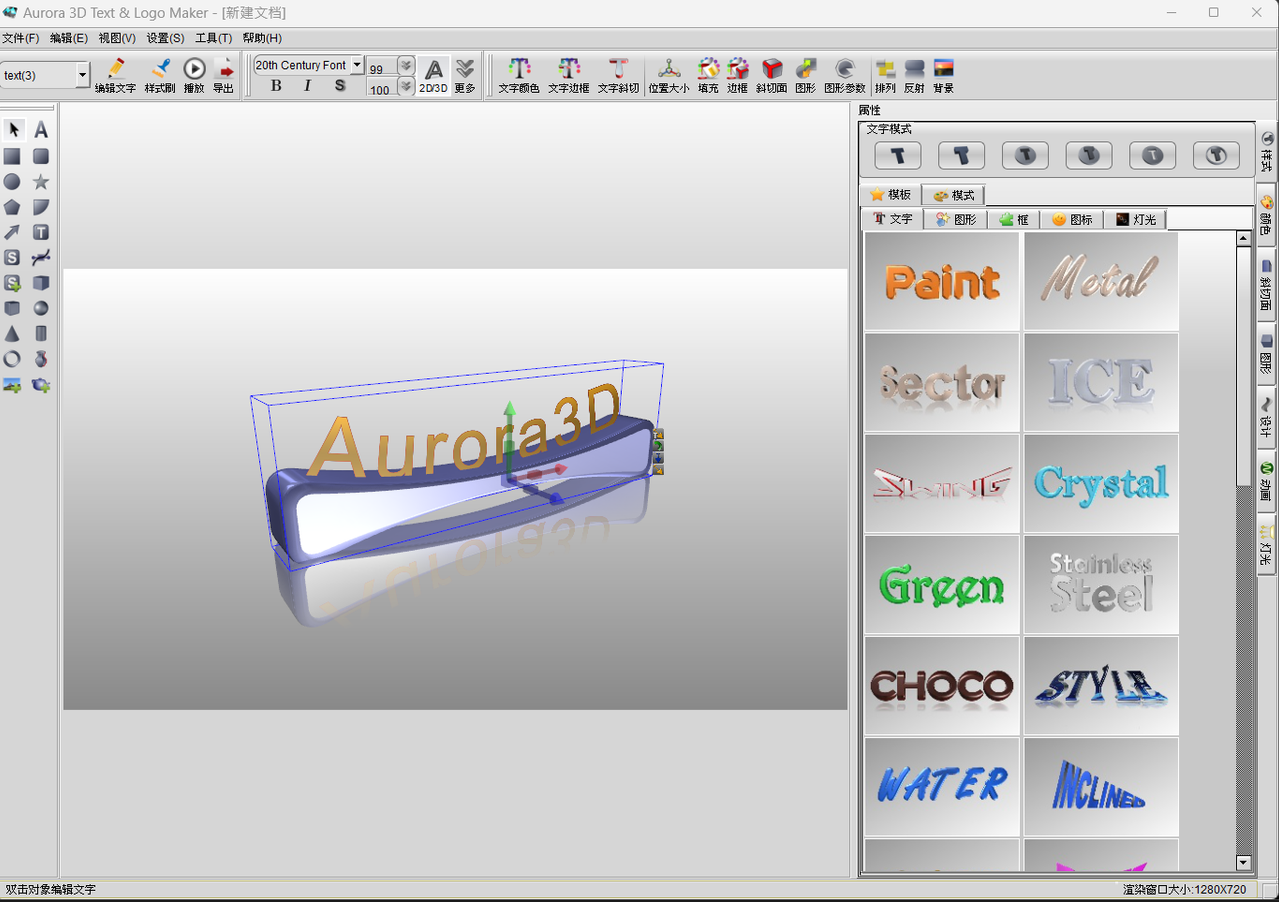Viewport: 1279px width, 902px height.
Task: Expand the 更多 more options chevron
Action: pyautogui.click(x=465, y=75)
